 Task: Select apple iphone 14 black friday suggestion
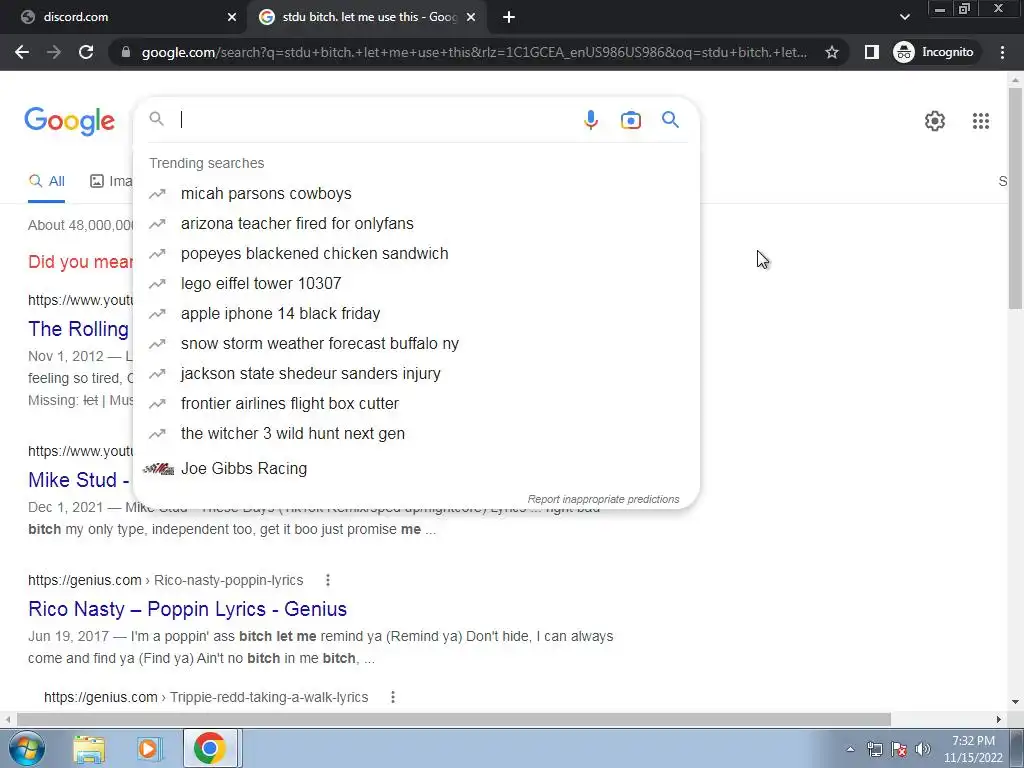click(416, 314)
